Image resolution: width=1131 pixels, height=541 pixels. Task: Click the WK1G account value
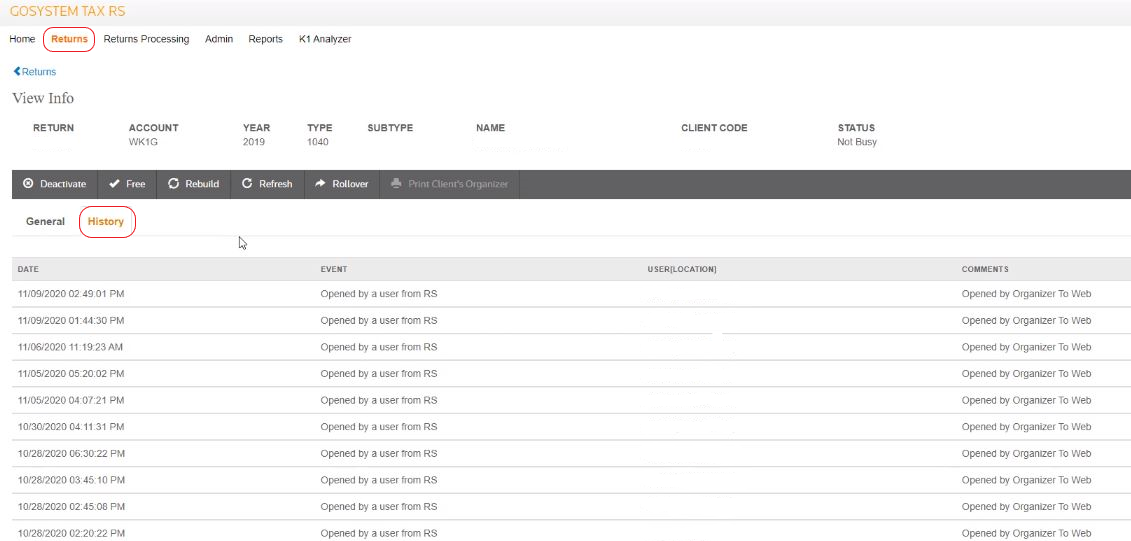pyautogui.click(x=143, y=142)
